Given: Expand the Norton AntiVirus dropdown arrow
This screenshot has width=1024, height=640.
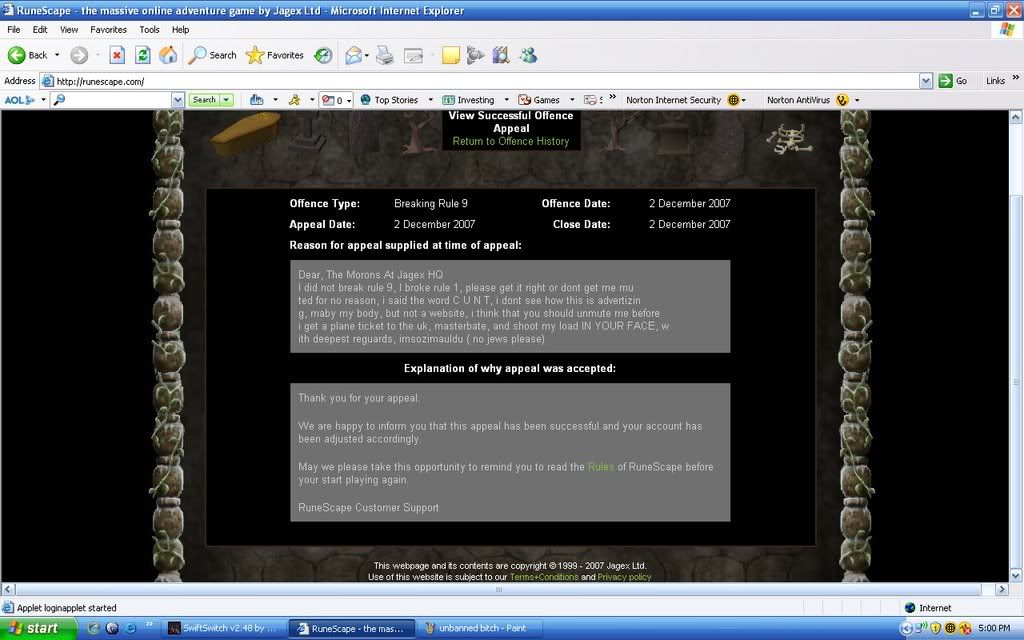Looking at the screenshot, I should [857, 100].
